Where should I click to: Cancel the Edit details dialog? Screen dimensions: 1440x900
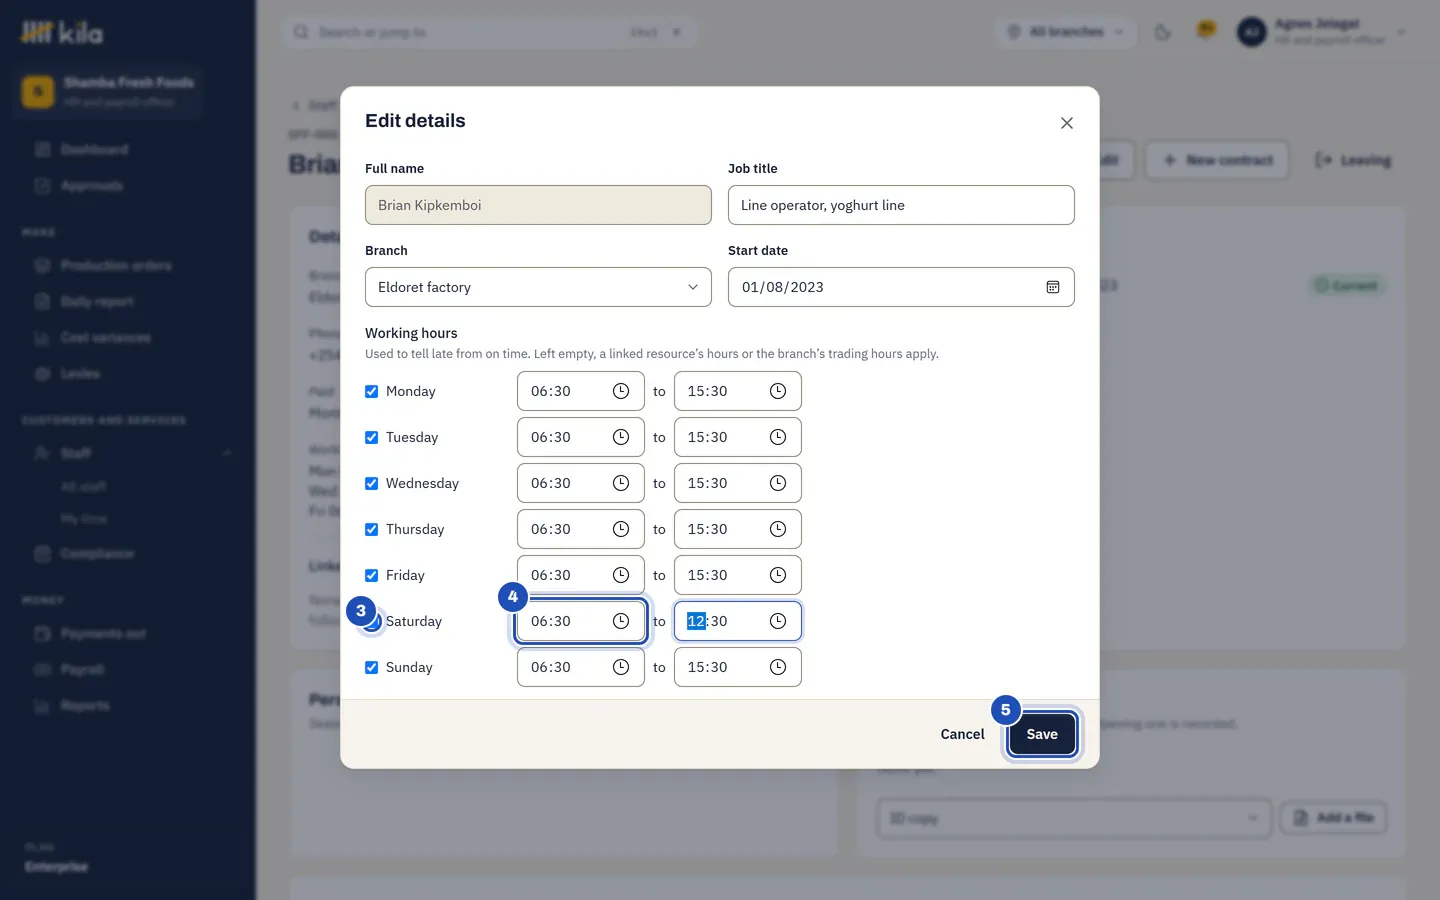pos(962,734)
